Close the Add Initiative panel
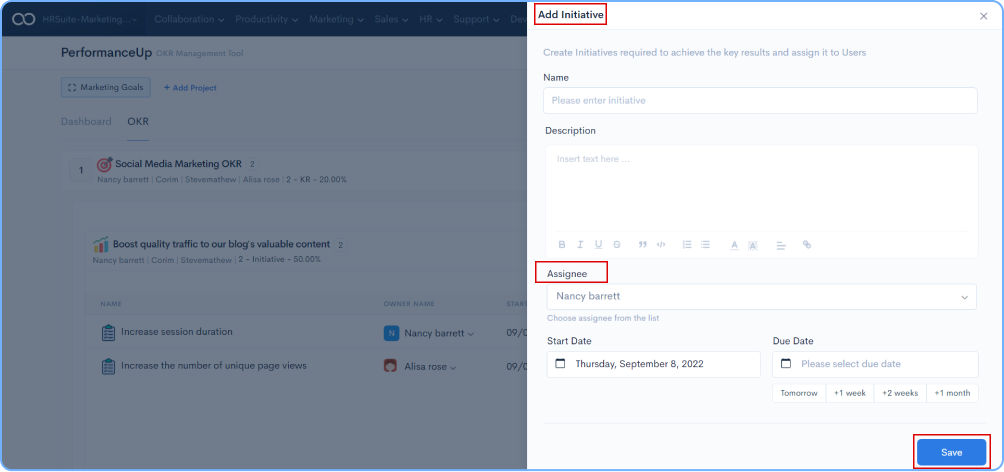The height and width of the screenshot is (472, 1004). tap(982, 16)
